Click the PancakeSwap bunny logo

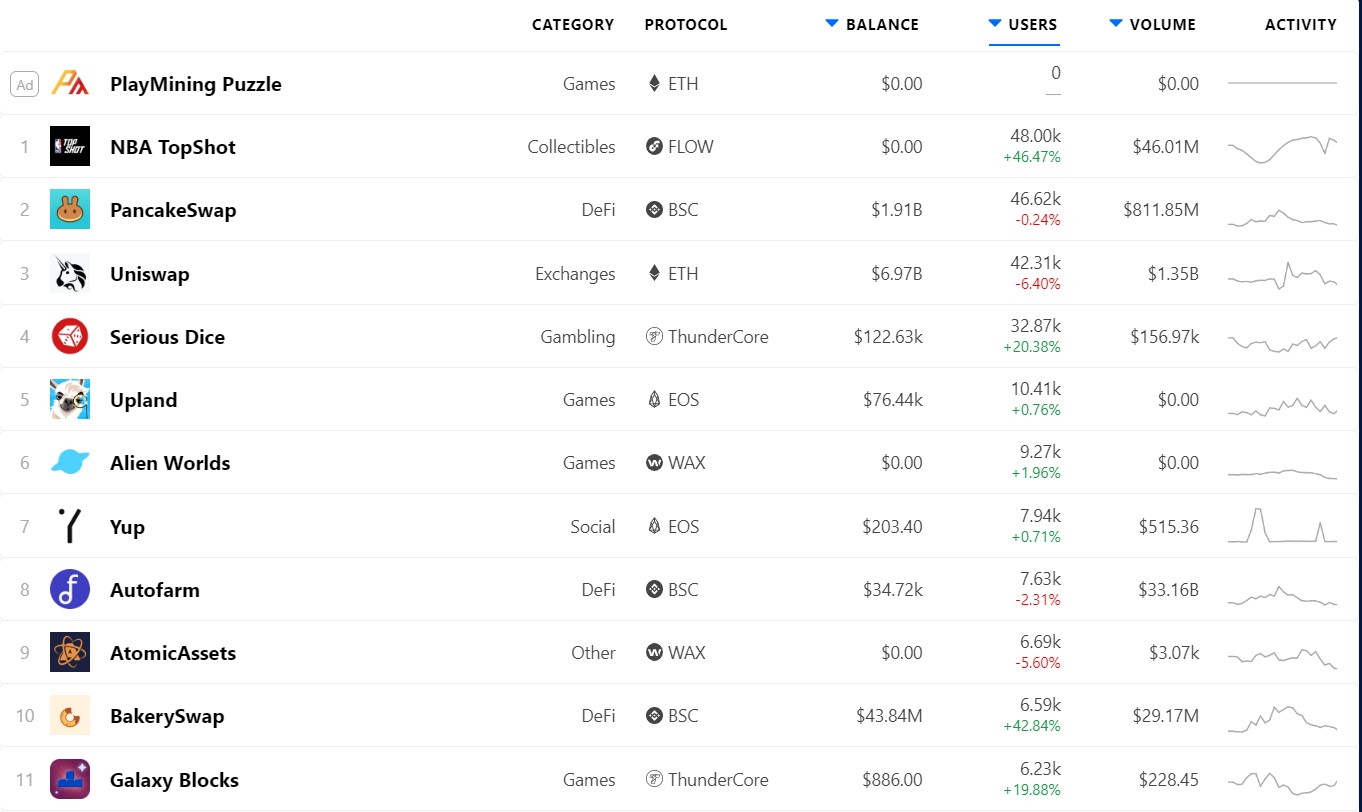tap(69, 210)
